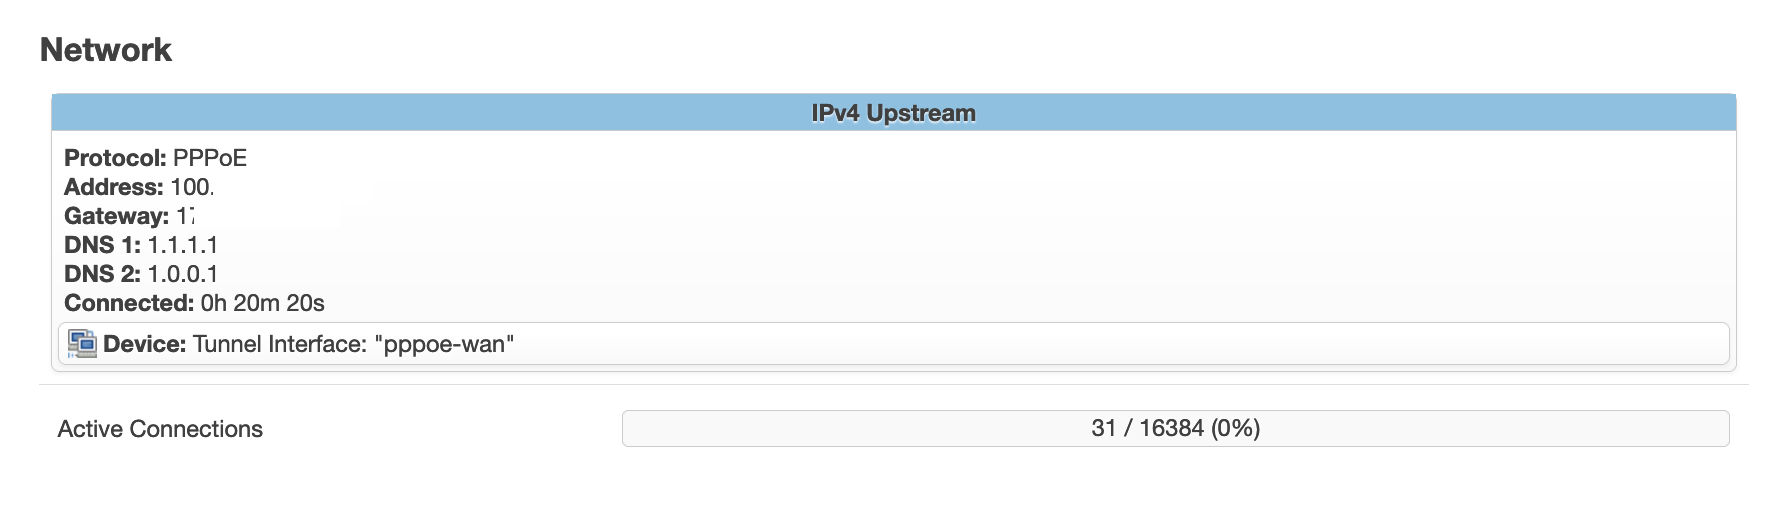Click the Protocol label
The image size is (1784, 510).
tap(115, 158)
